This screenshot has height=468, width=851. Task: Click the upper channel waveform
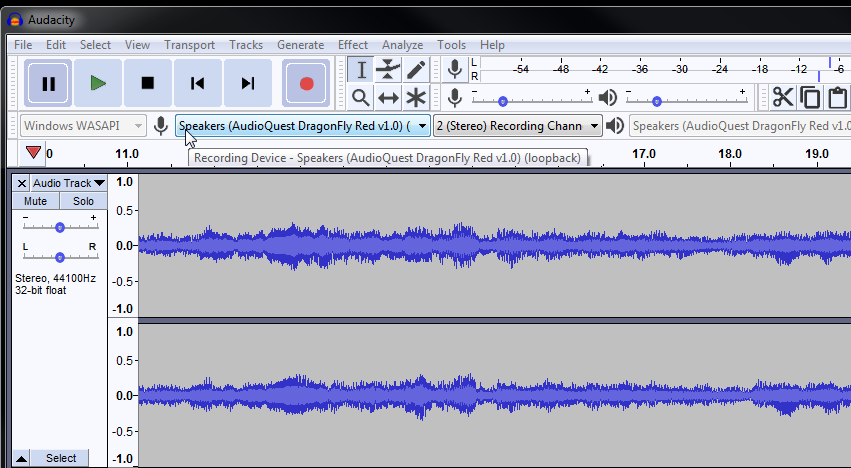point(494,245)
